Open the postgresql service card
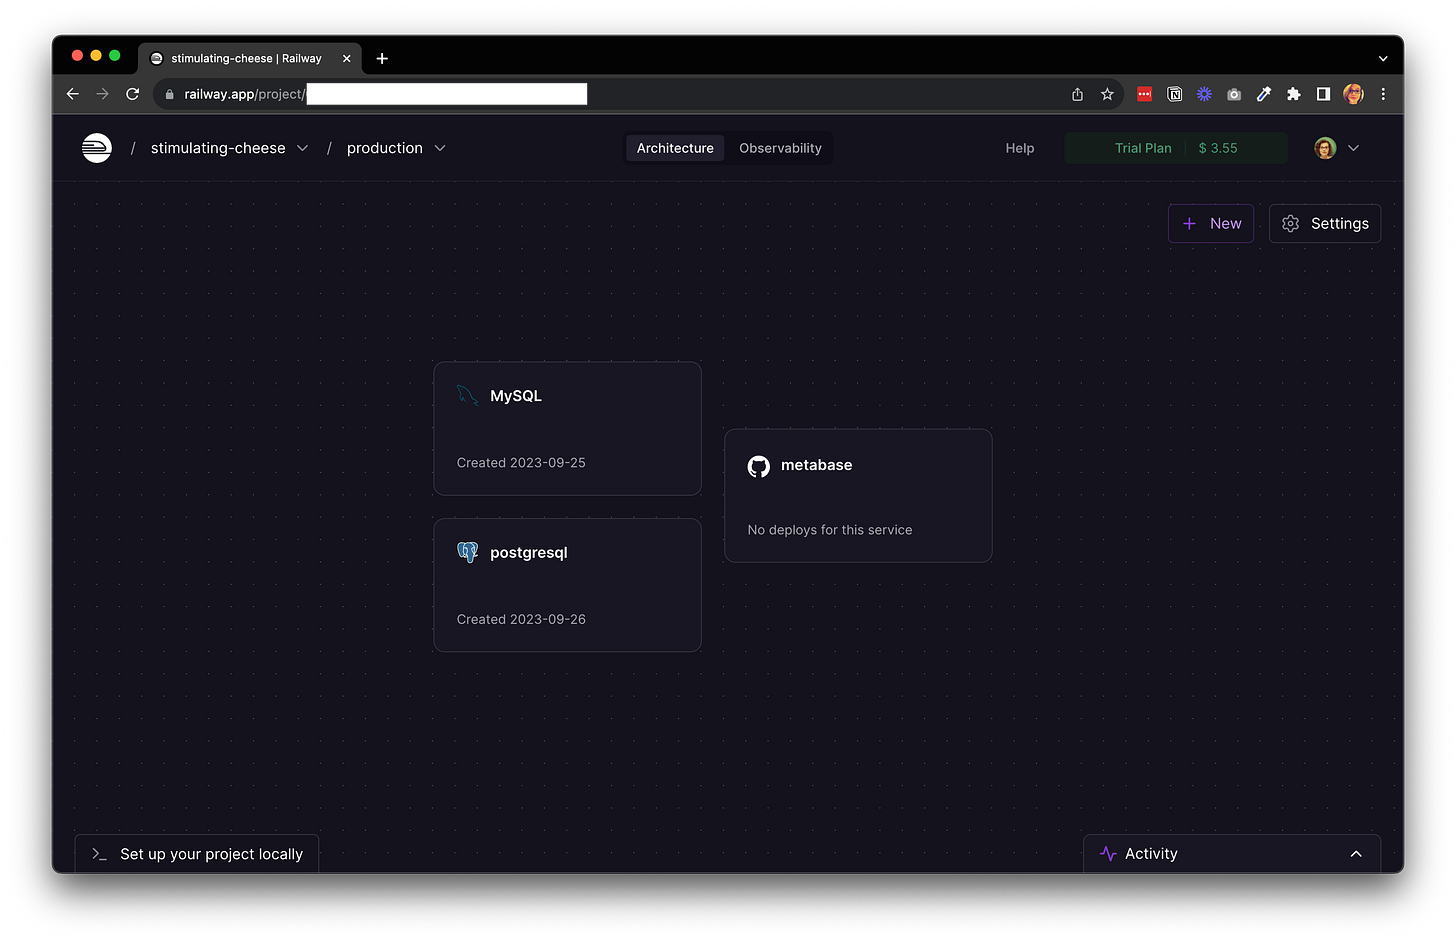Viewport: 1456px width, 942px height. pos(567,585)
